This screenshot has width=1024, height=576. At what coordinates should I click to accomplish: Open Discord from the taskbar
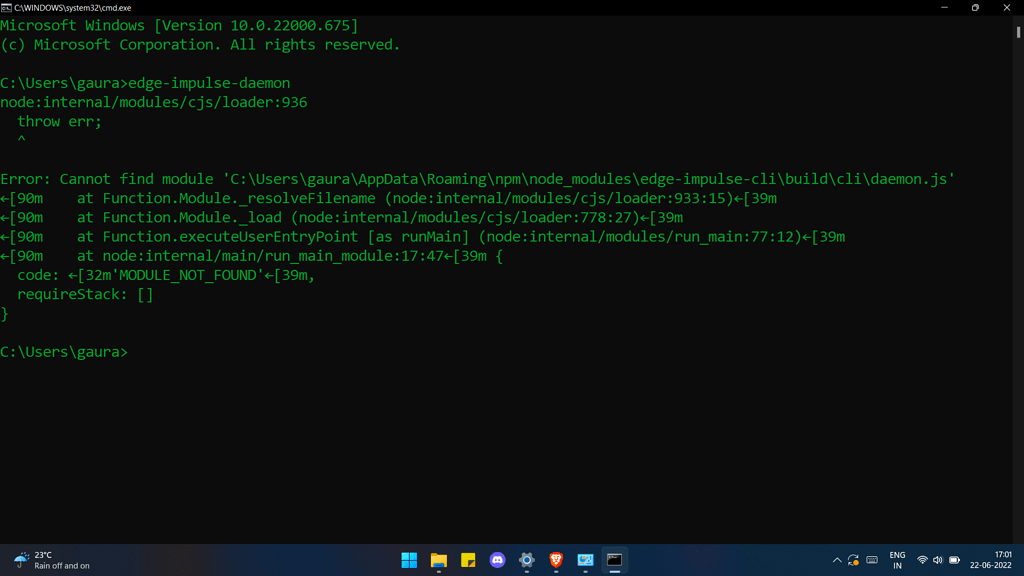pos(498,560)
